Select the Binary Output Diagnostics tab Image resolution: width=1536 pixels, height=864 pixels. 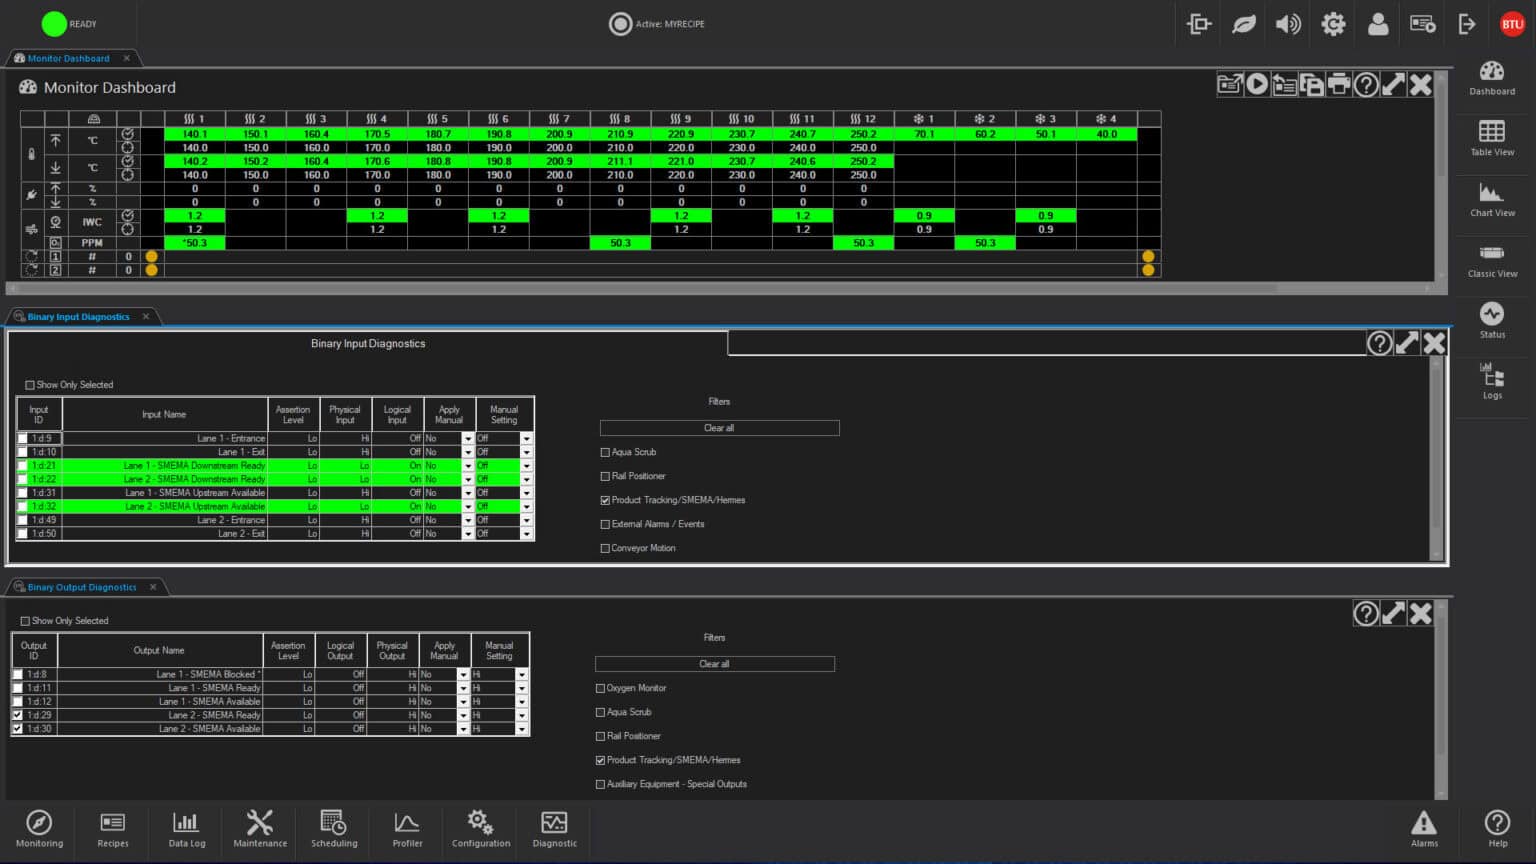pyautogui.click(x=82, y=588)
